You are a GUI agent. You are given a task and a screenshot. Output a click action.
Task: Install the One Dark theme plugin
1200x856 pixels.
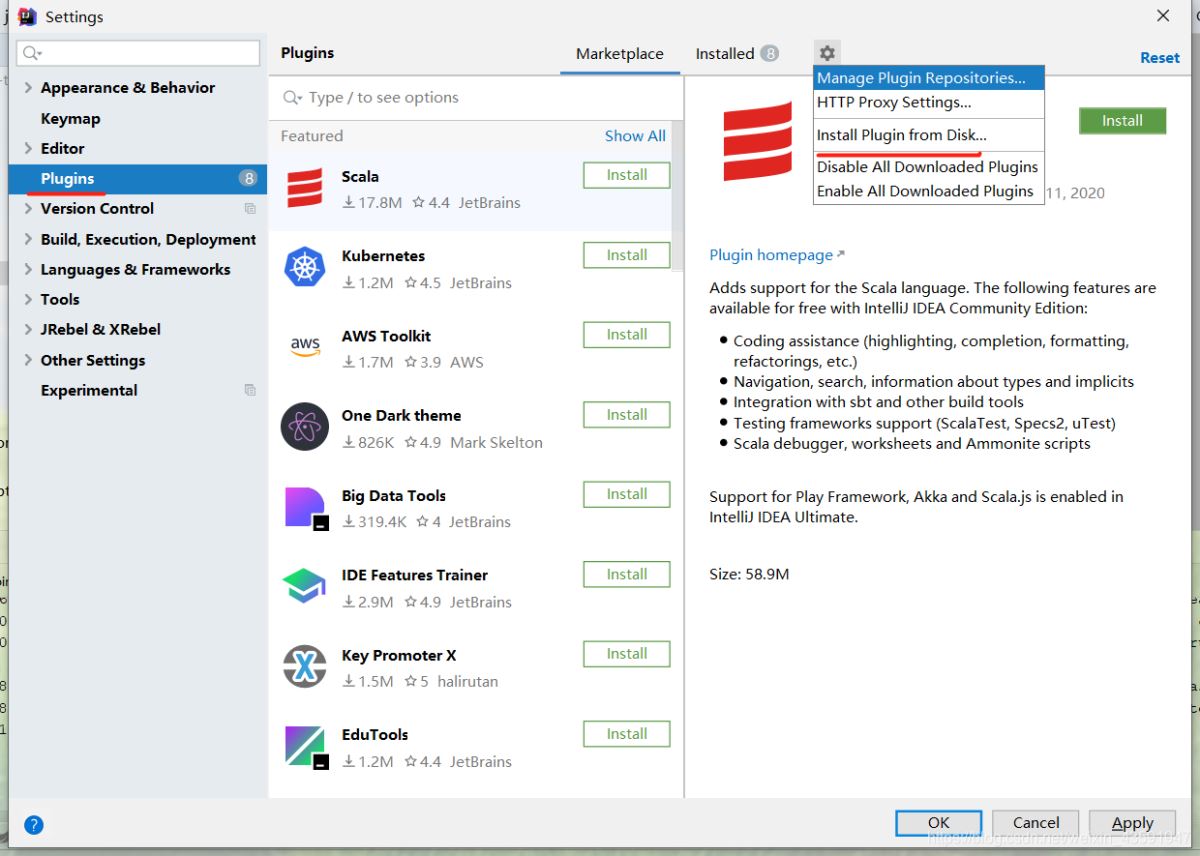(x=627, y=414)
